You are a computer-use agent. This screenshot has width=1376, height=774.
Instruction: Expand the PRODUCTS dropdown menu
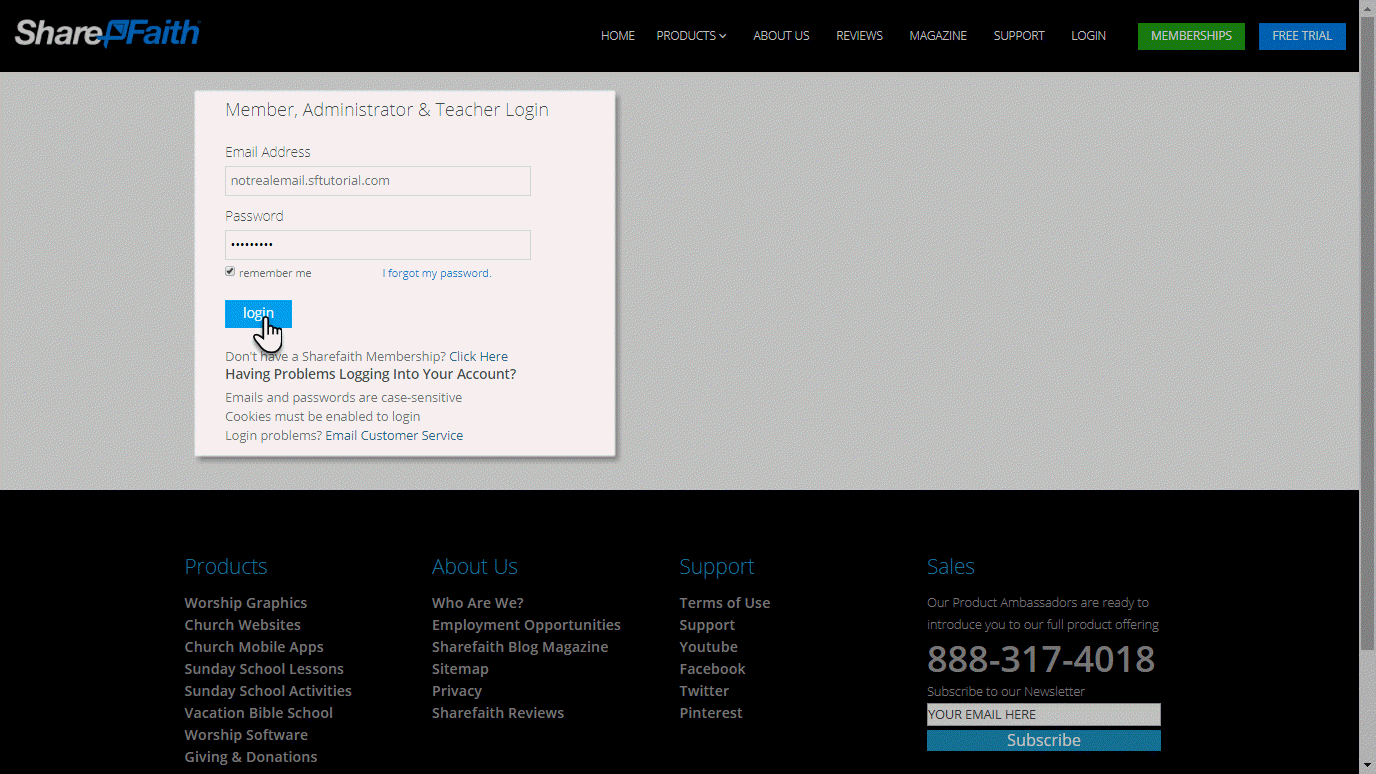pyautogui.click(x=691, y=36)
